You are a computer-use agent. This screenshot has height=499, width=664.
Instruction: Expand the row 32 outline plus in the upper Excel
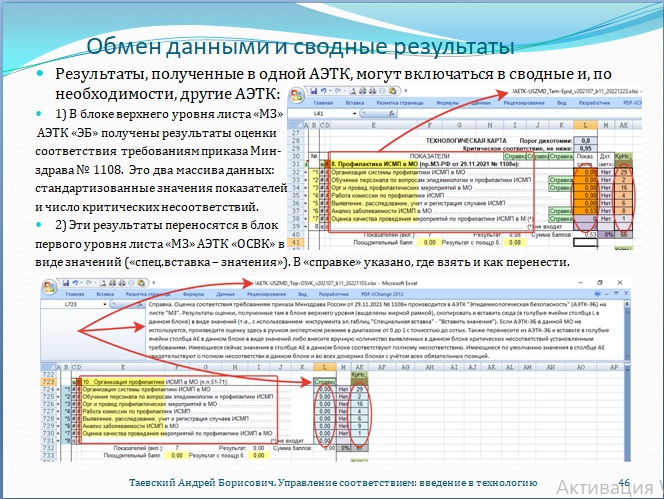coord(305,172)
